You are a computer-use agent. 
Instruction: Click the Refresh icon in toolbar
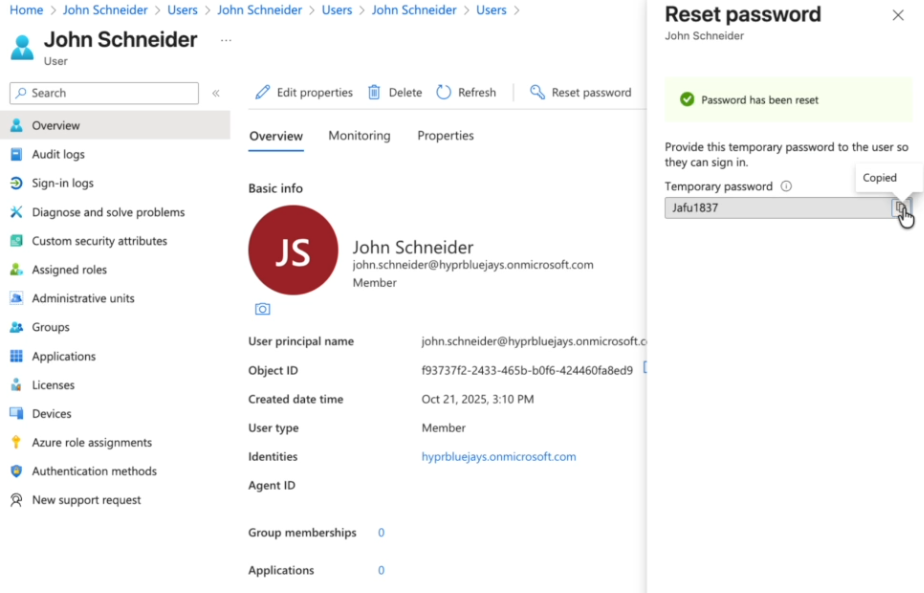(x=444, y=92)
